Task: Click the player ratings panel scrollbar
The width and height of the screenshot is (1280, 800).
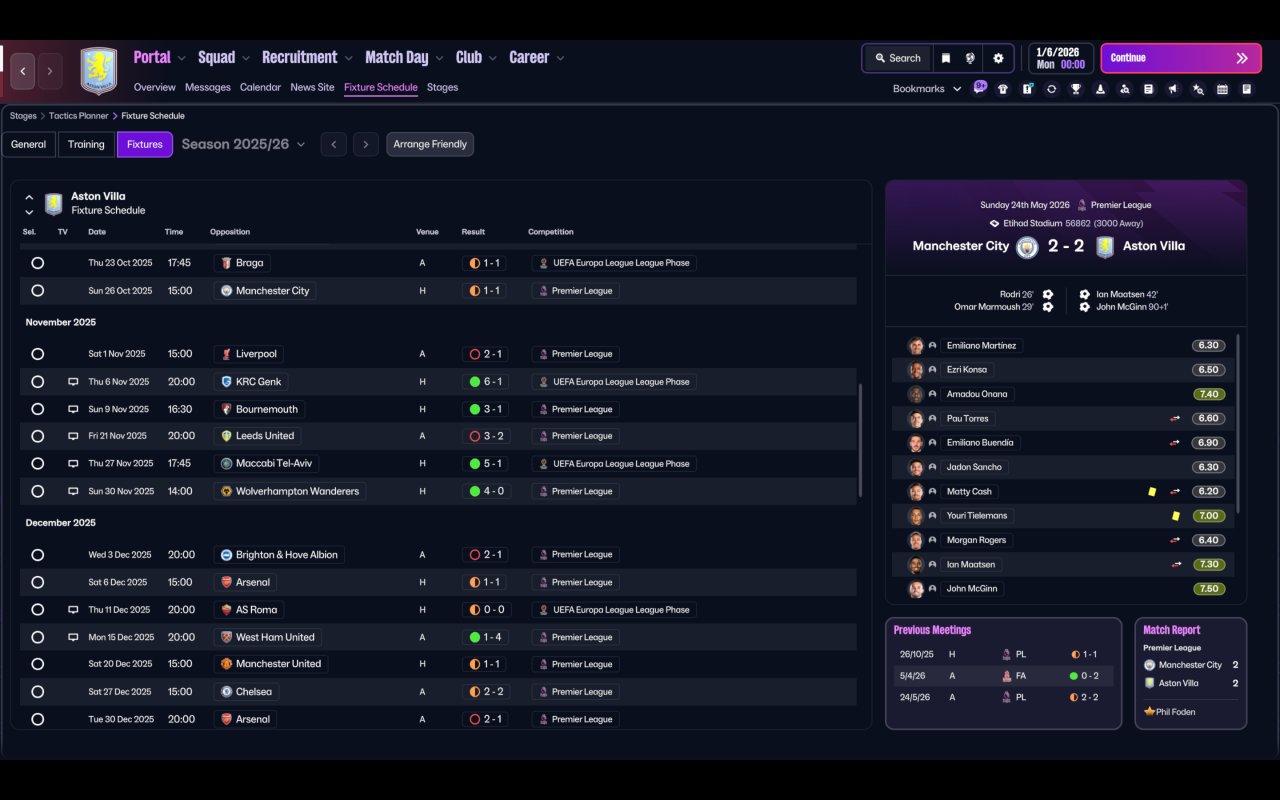Action: (1238, 425)
